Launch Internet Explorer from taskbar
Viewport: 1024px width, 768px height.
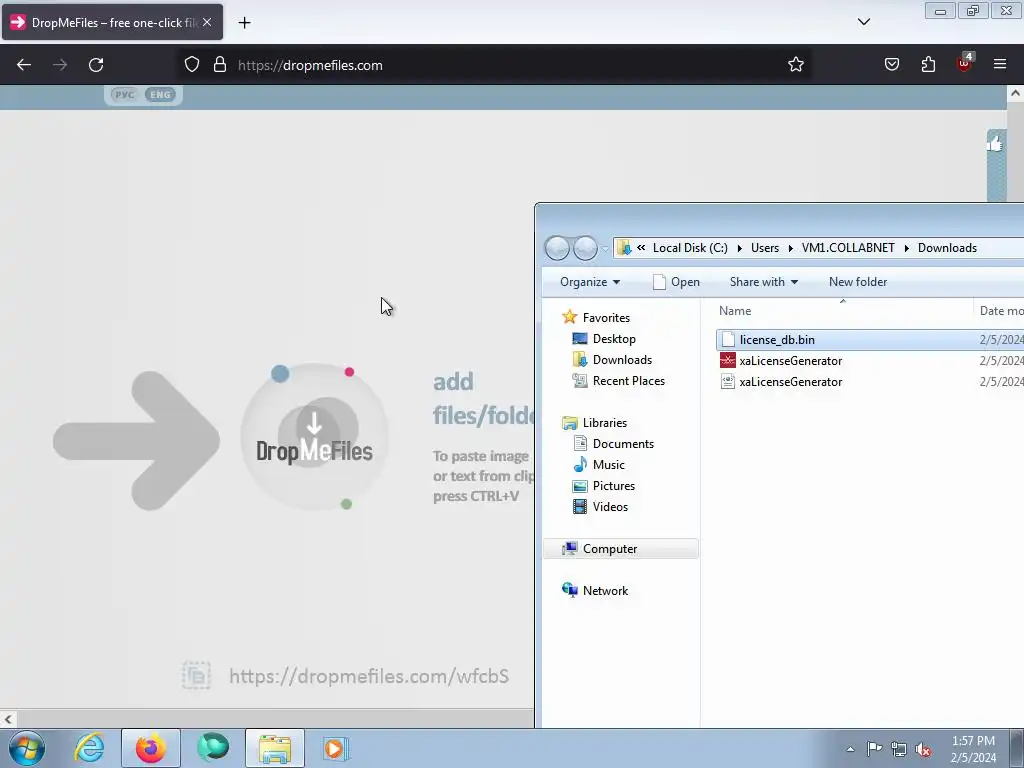point(89,748)
